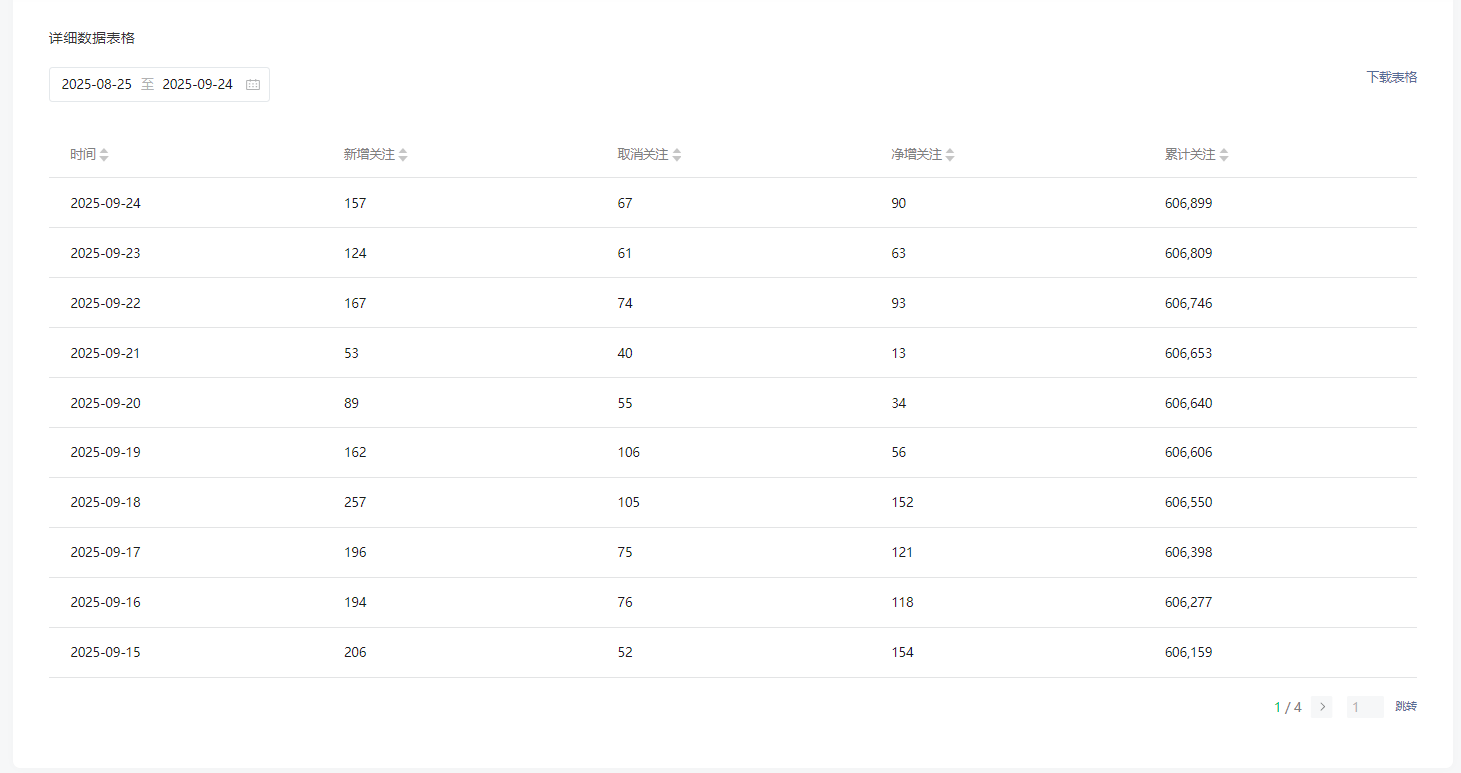Sort table by 取消关注 column arrows

677,155
